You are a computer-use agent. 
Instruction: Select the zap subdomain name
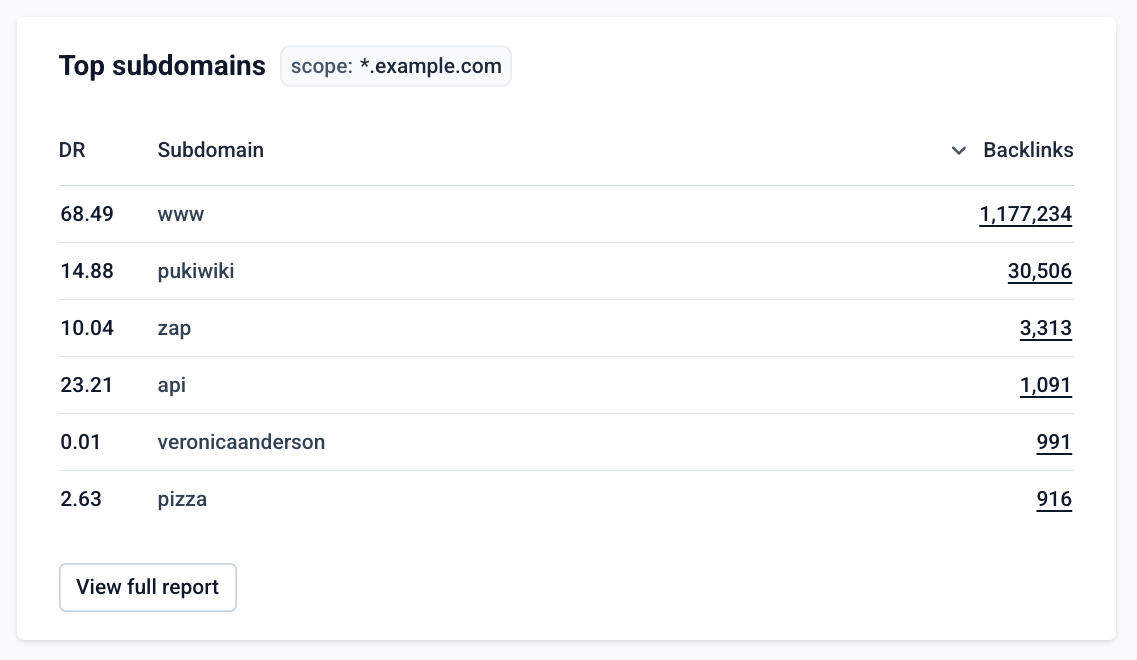pyautogui.click(x=174, y=329)
